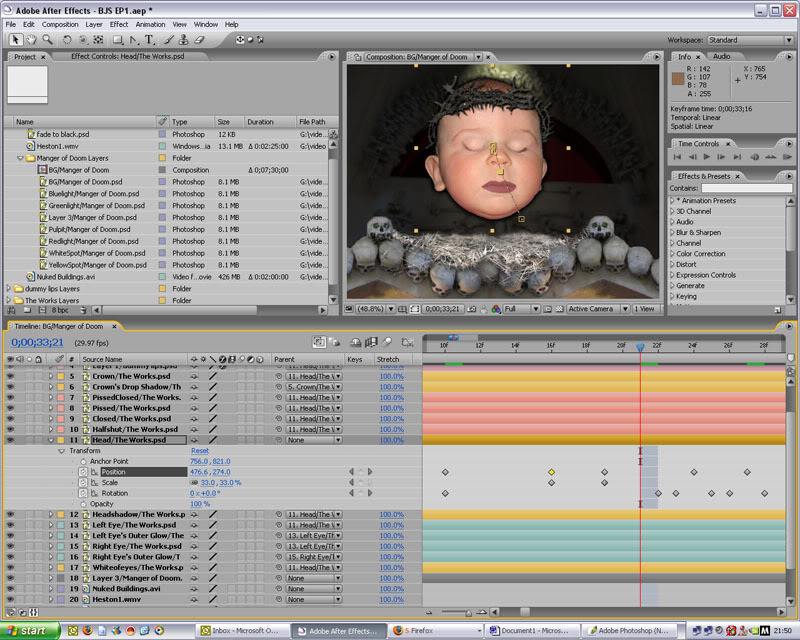800x640 pixels.
Task: Click the local axis mode icon
Action: (240, 39)
